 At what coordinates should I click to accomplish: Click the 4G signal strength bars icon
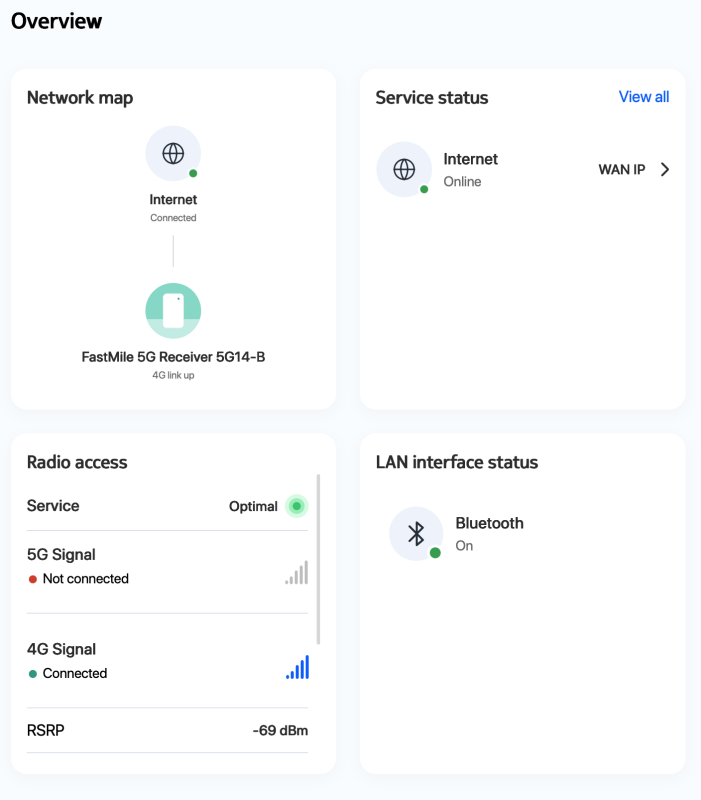click(297, 667)
